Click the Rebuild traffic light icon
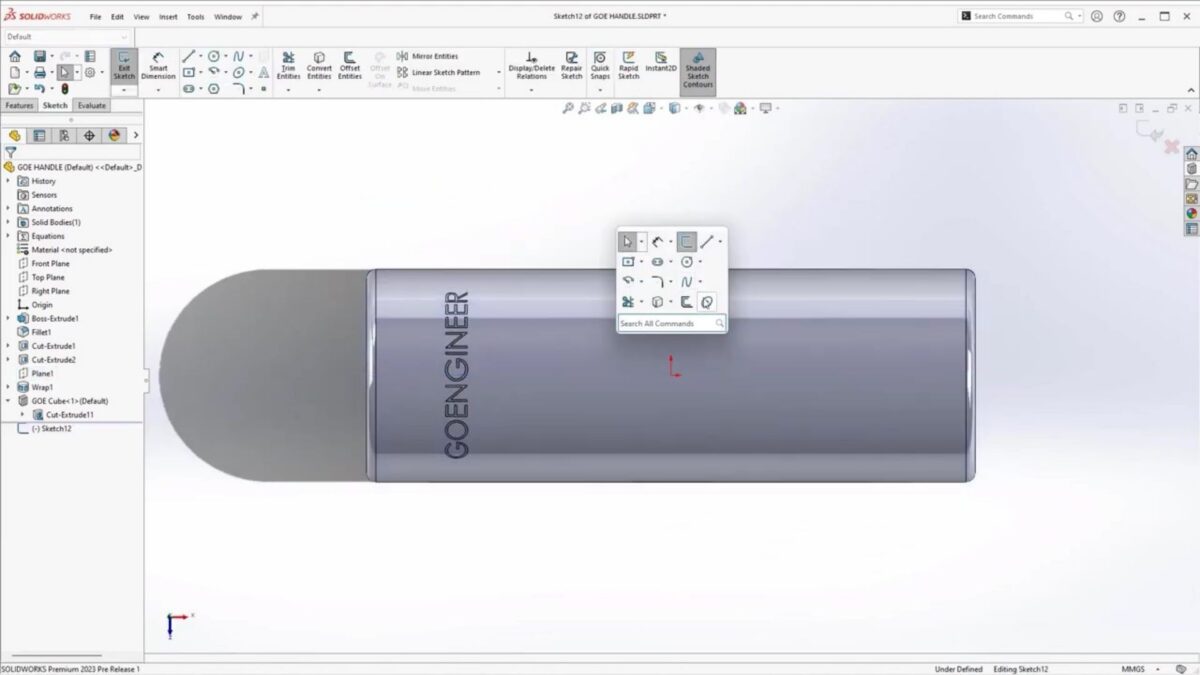Image resolution: width=1200 pixels, height=675 pixels. (x=65, y=89)
